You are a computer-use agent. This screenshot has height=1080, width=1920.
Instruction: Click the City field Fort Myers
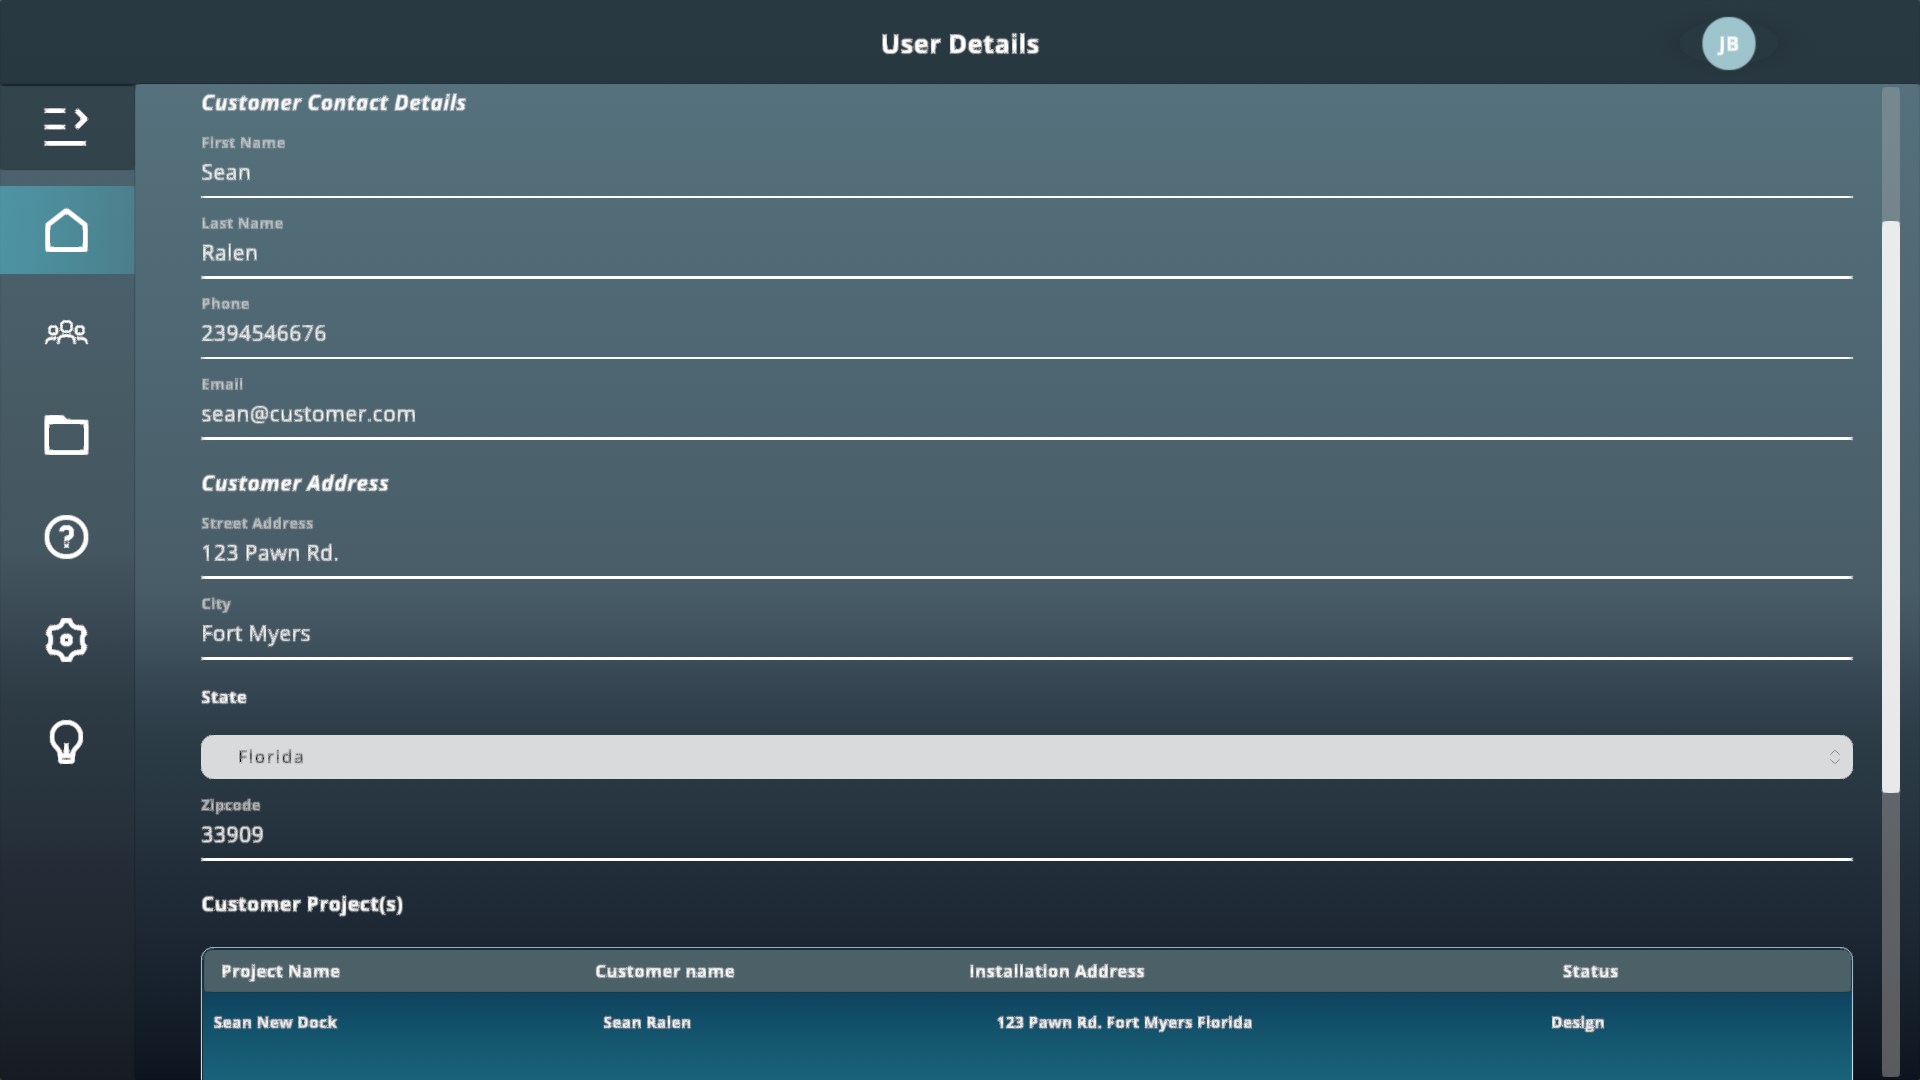click(1026, 634)
